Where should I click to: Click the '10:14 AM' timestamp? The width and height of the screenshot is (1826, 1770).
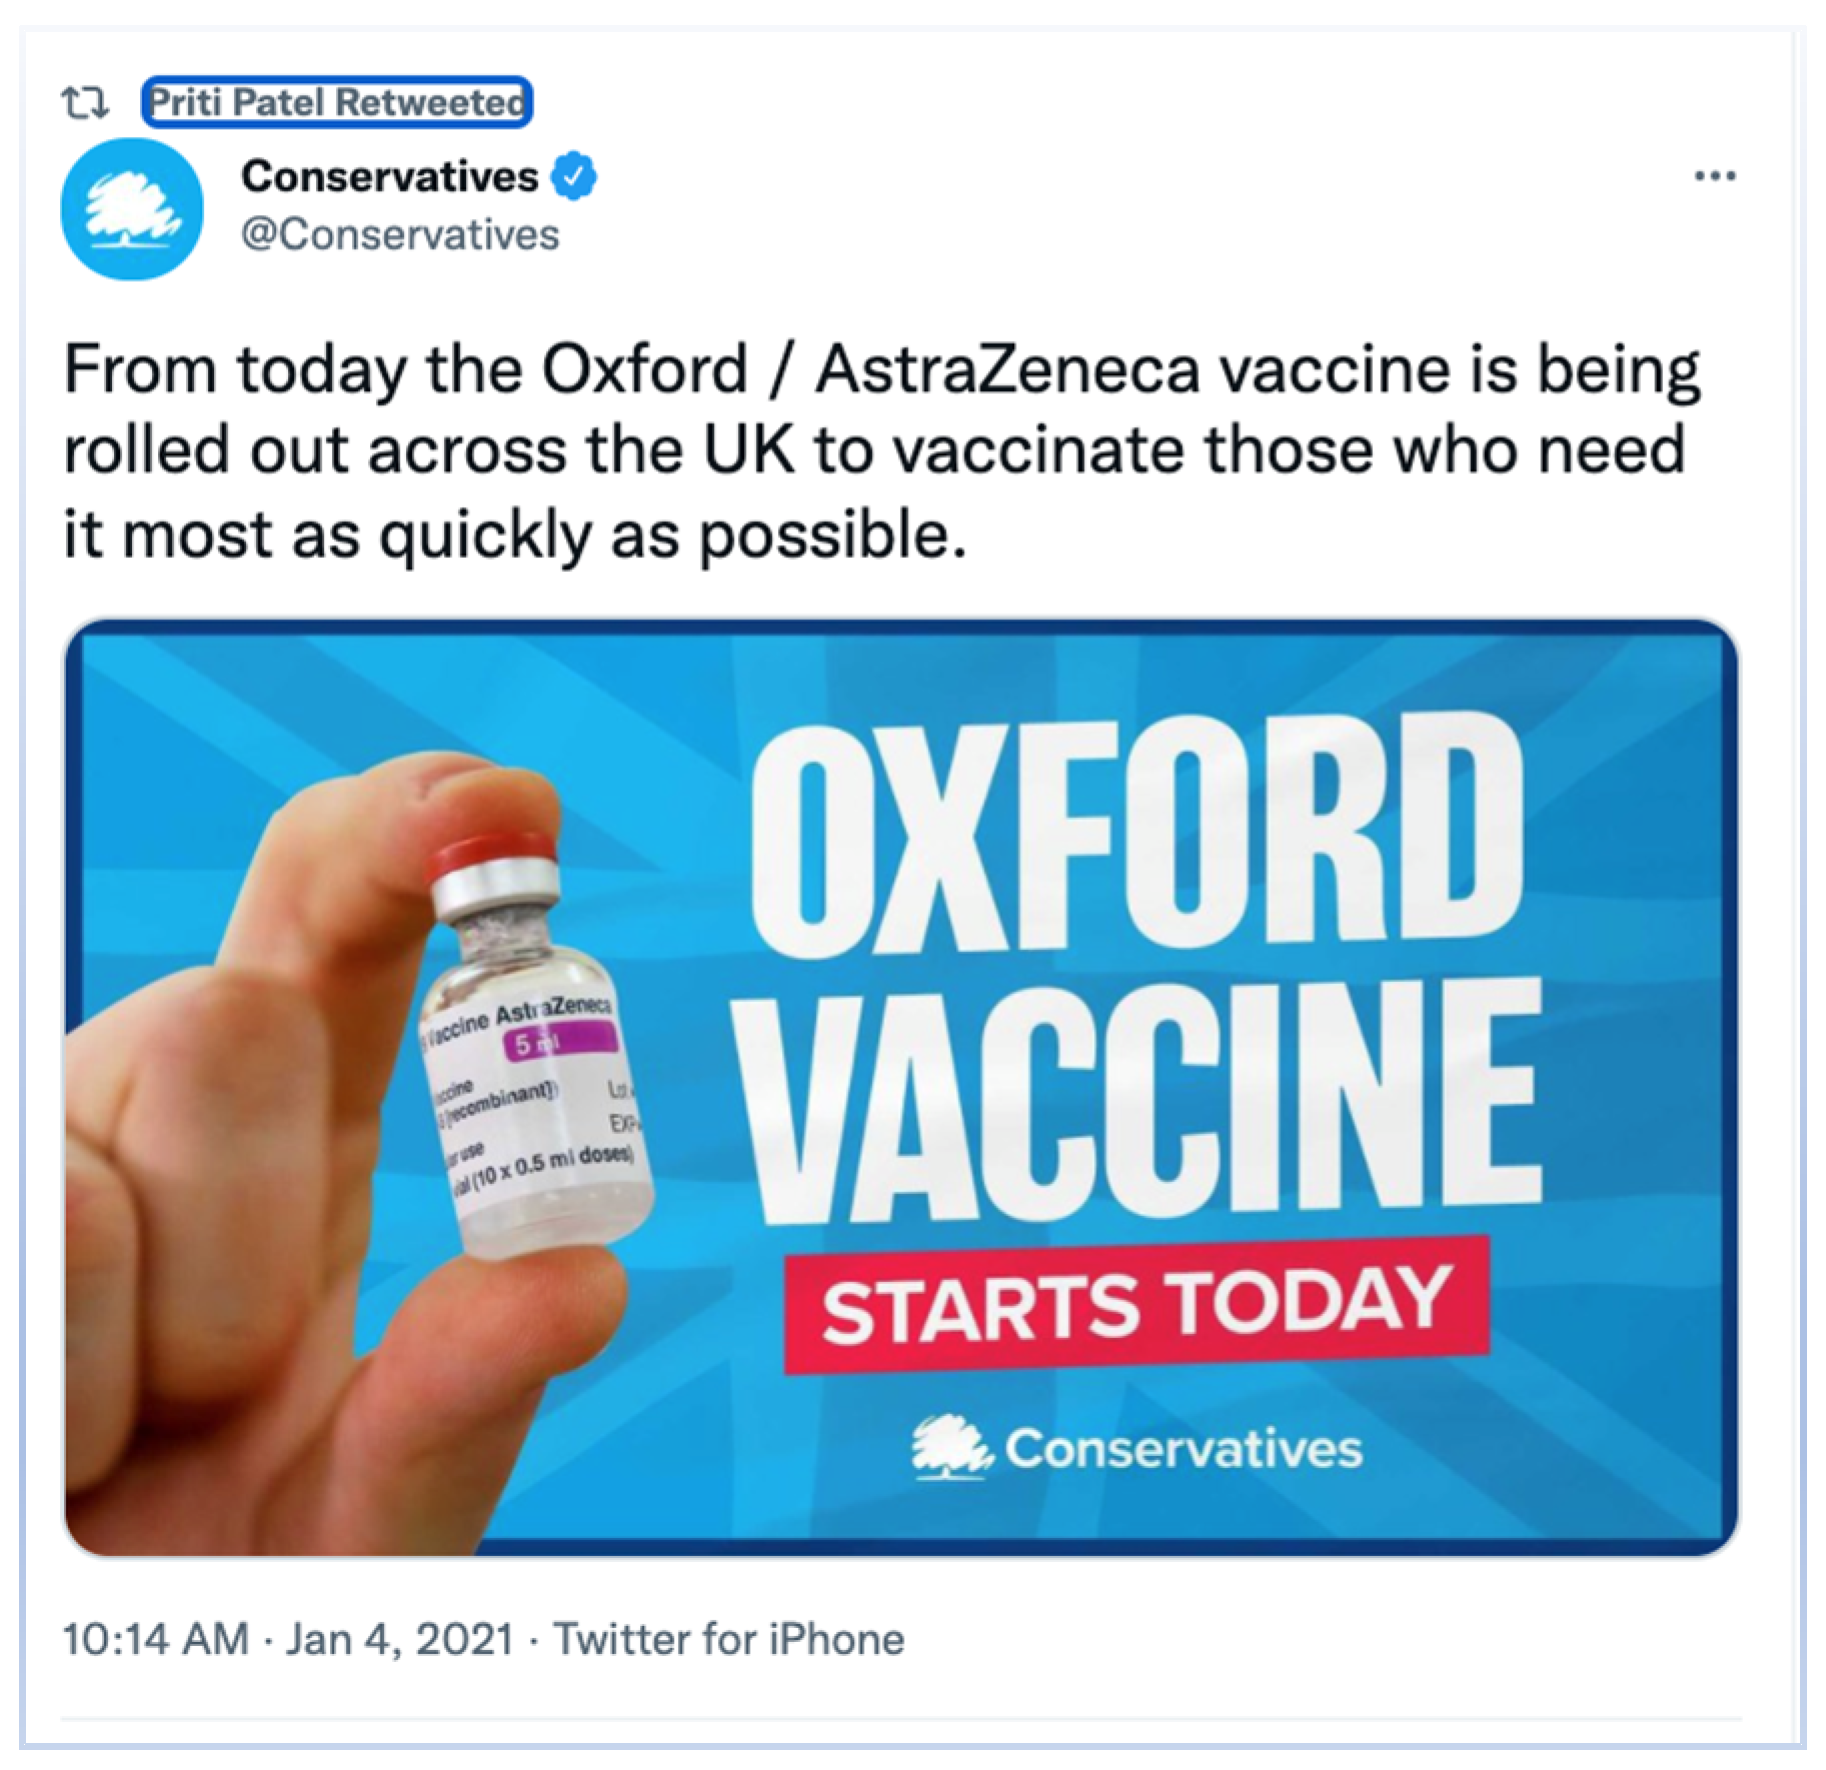pos(155,1640)
